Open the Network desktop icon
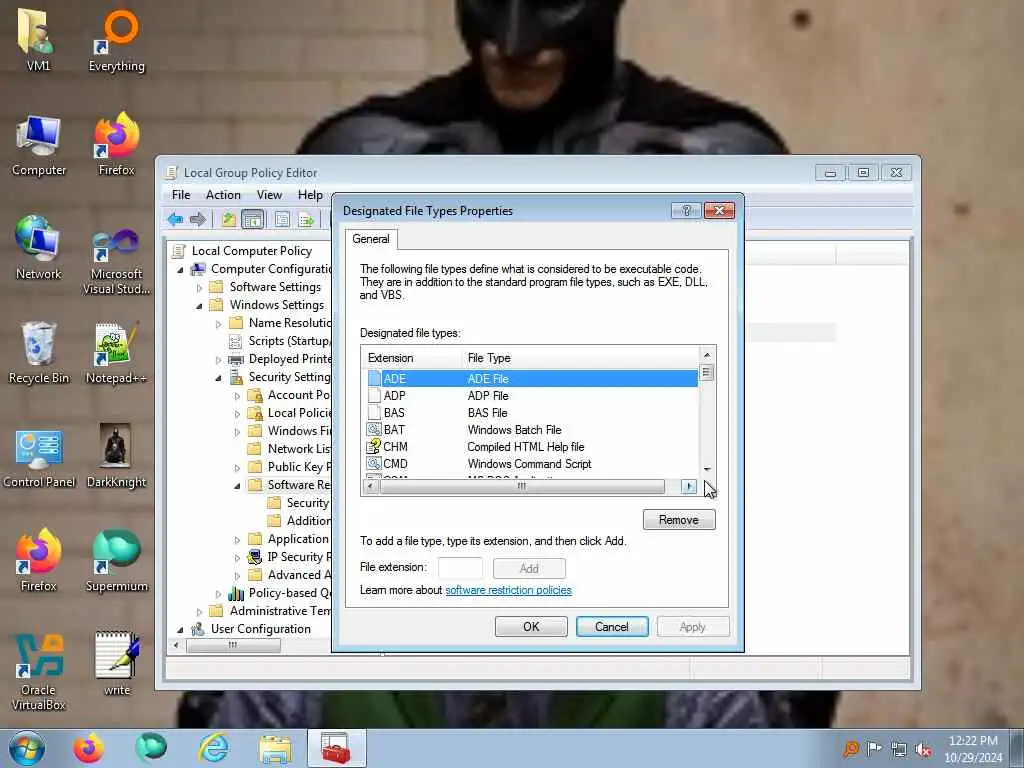This screenshot has height=768, width=1024. (x=39, y=248)
